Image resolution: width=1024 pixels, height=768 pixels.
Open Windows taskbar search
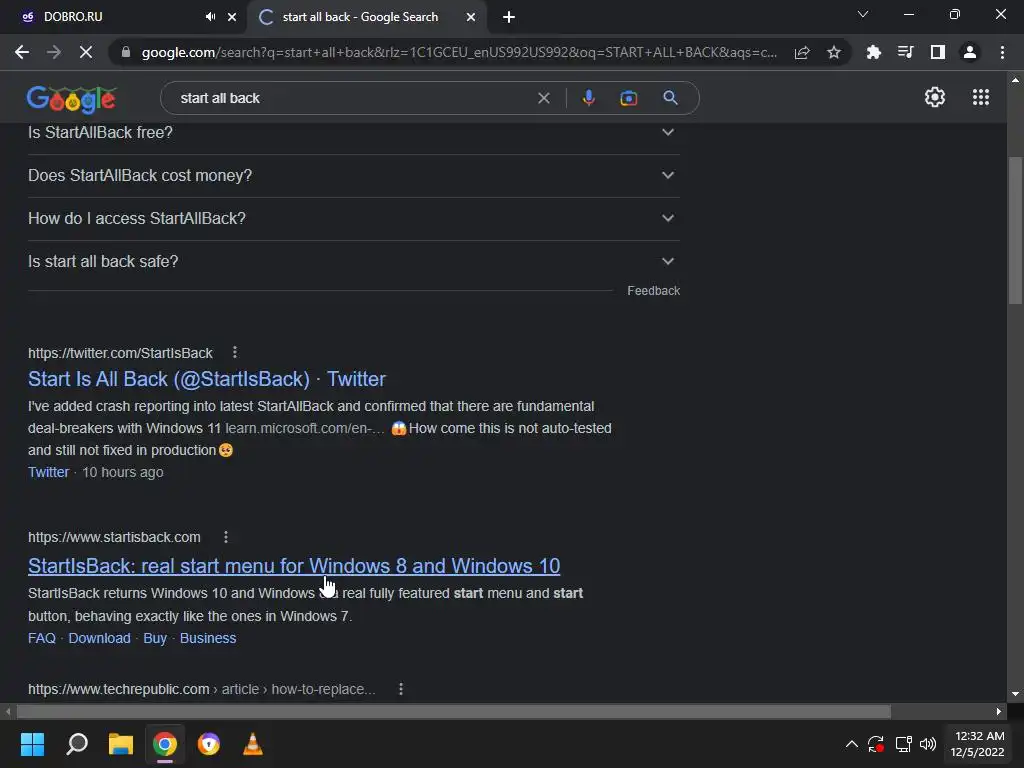coord(77,744)
